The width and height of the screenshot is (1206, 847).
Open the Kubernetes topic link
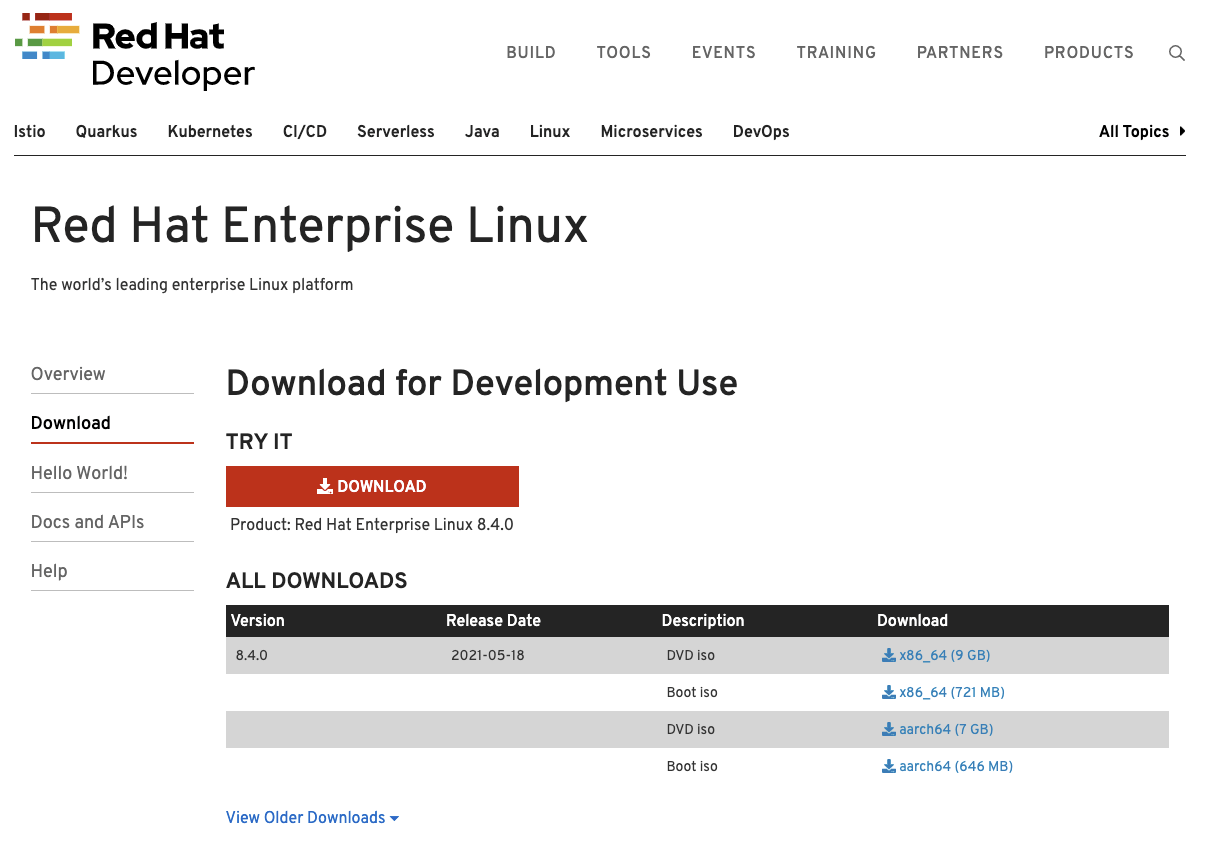[x=210, y=132]
